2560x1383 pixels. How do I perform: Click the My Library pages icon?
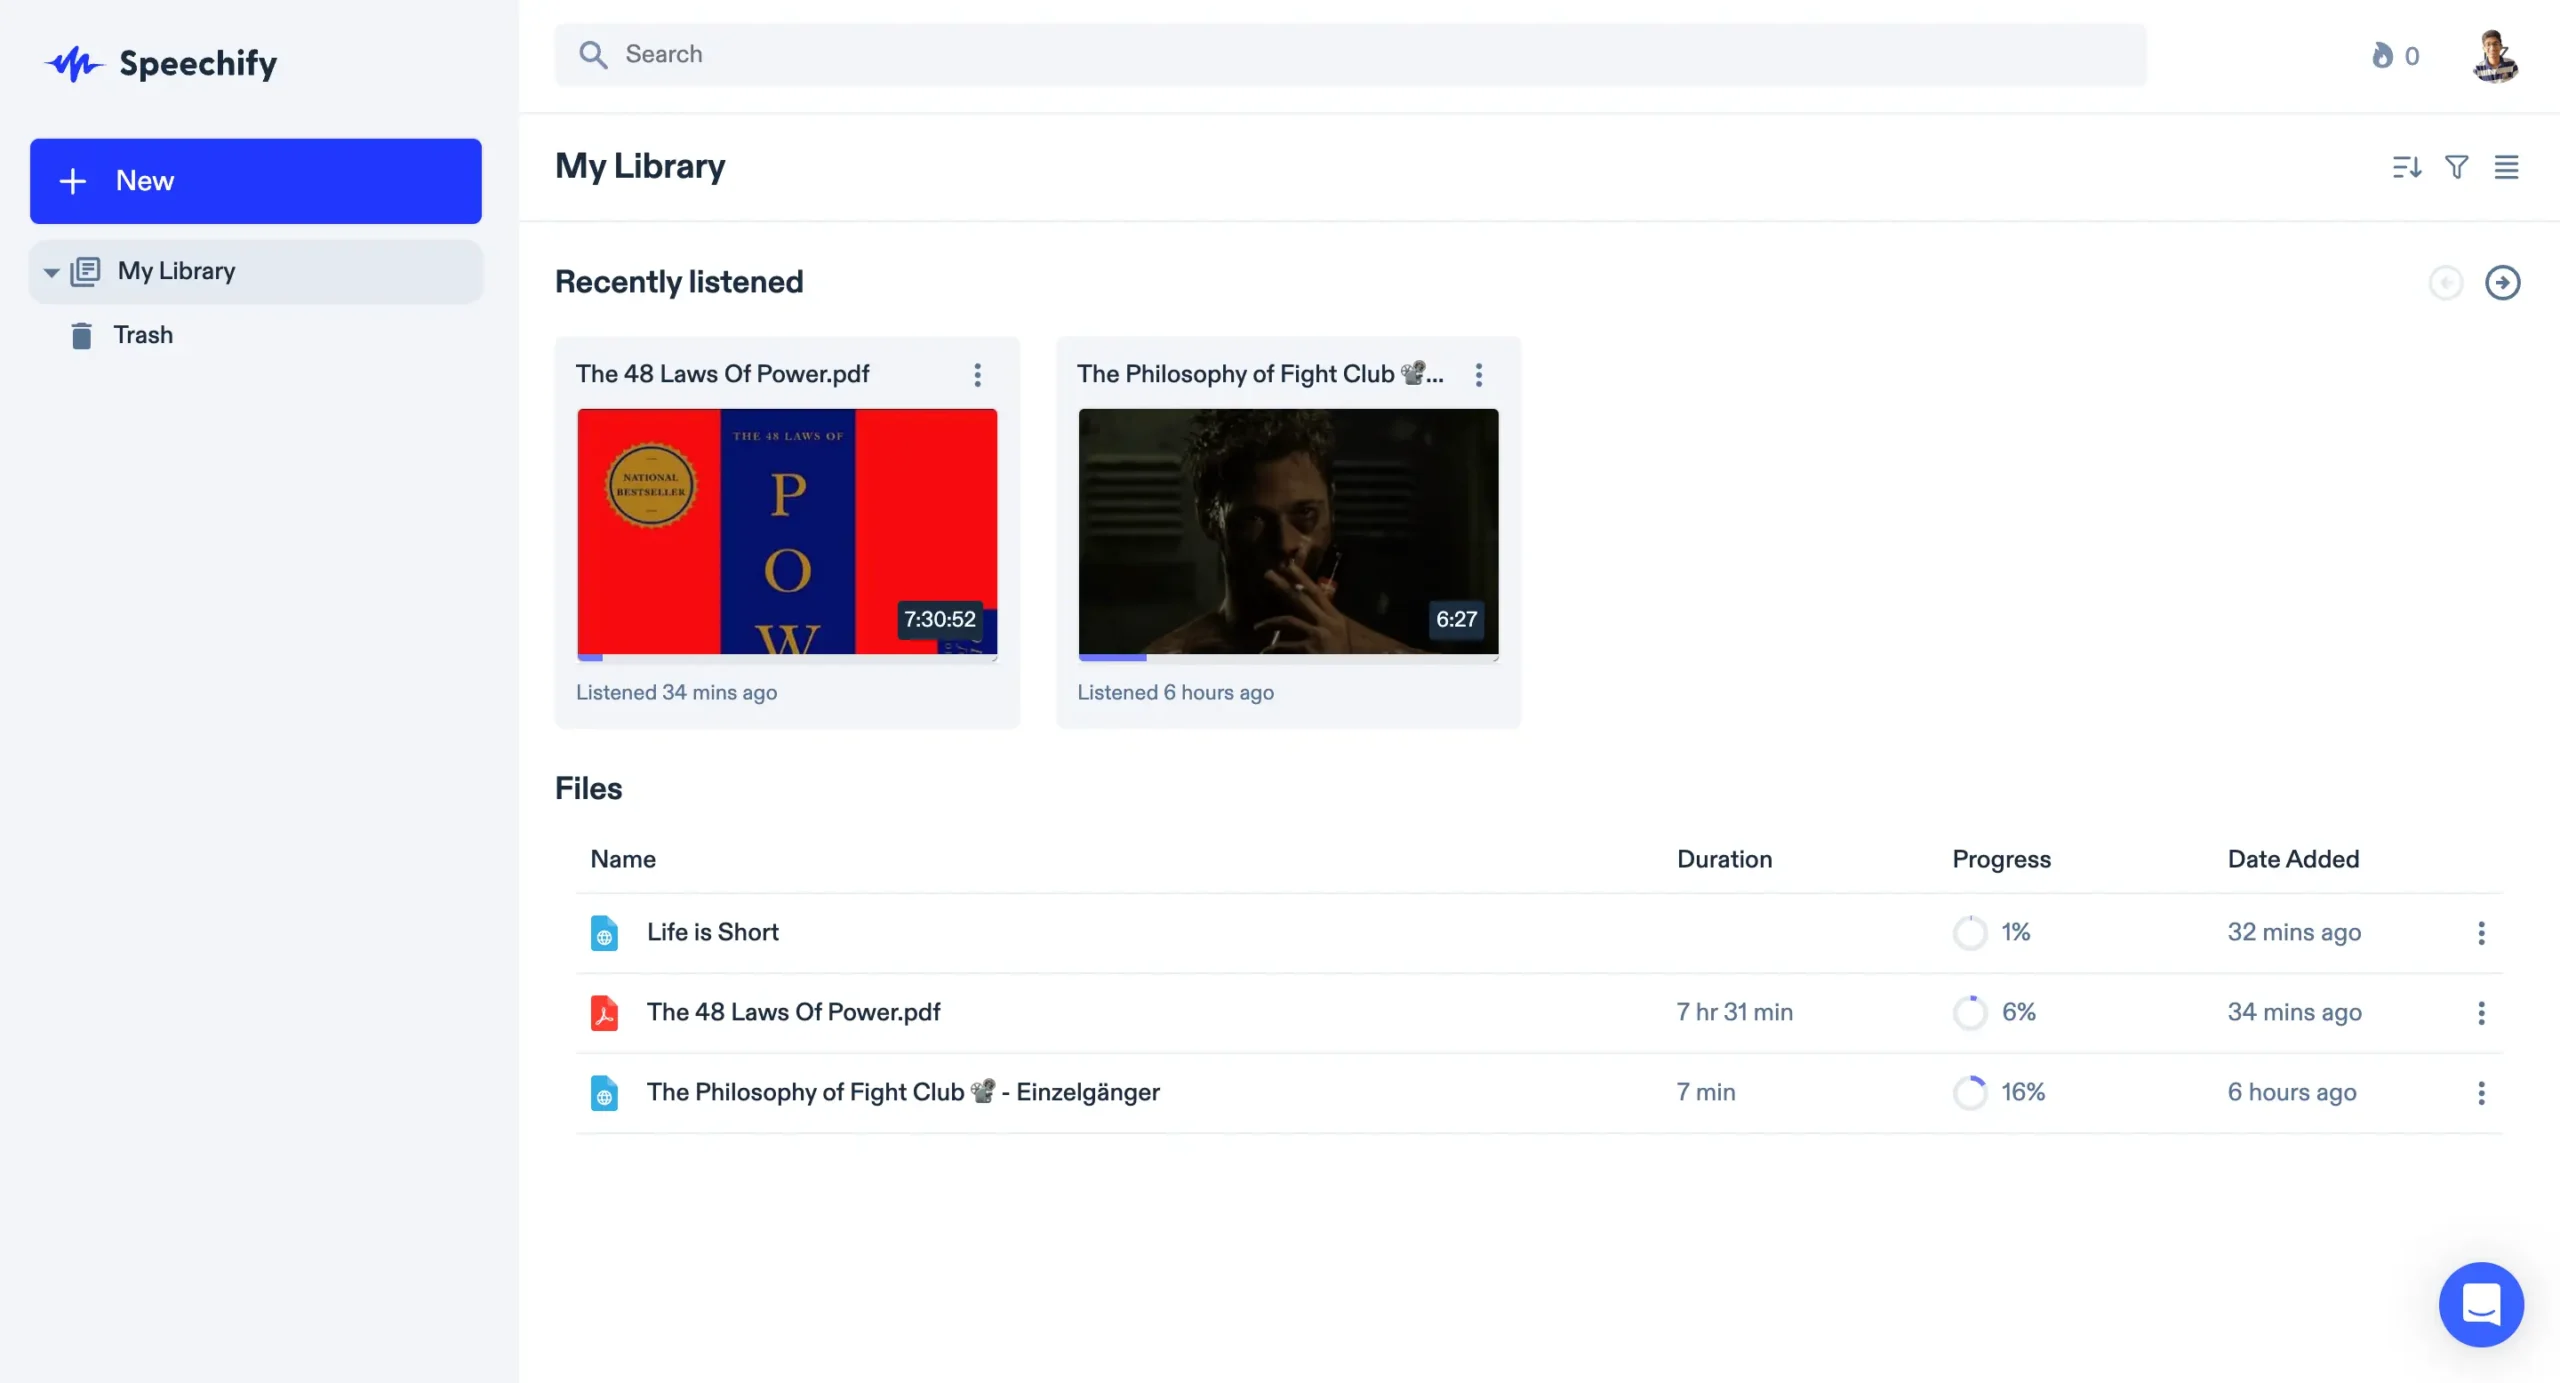click(86, 271)
